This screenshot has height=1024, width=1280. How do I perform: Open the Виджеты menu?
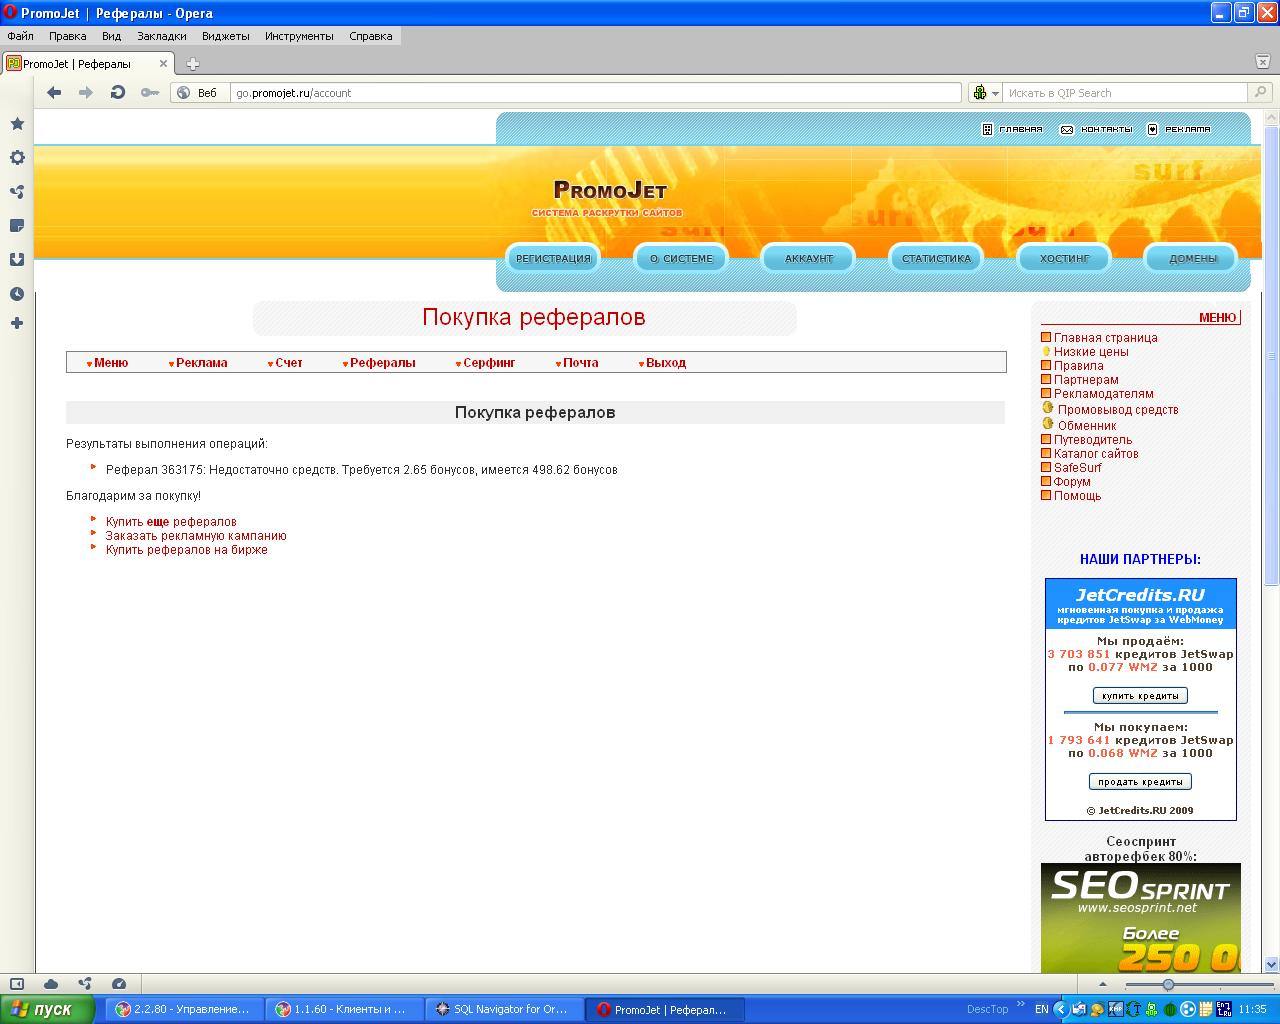[x=225, y=36]
